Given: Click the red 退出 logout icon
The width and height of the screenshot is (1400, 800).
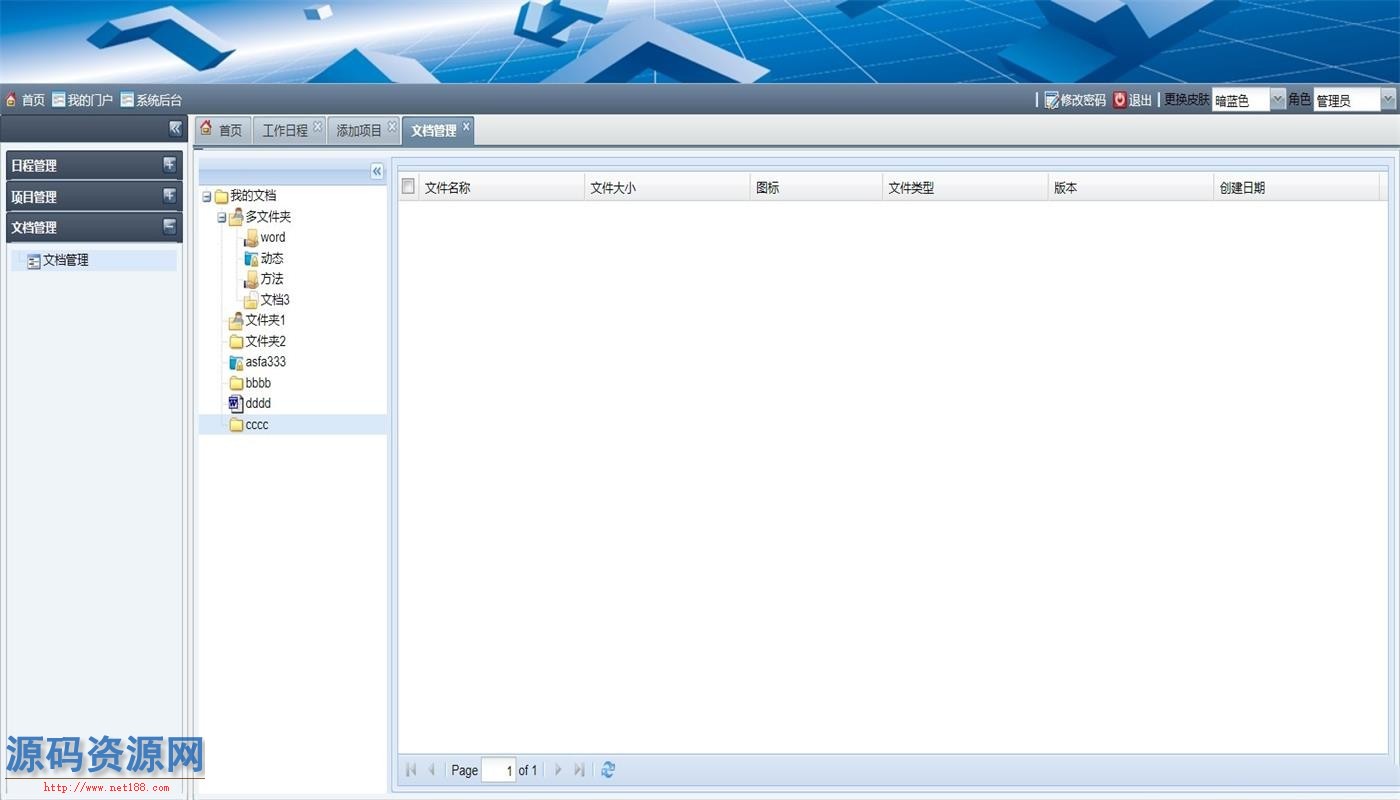Looking at the screenshot, I should point(1120,100).
